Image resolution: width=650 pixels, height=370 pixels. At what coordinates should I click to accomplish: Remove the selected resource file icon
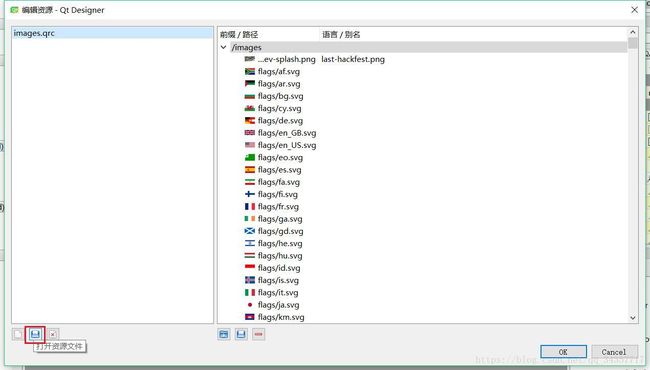tap(53, 334)
